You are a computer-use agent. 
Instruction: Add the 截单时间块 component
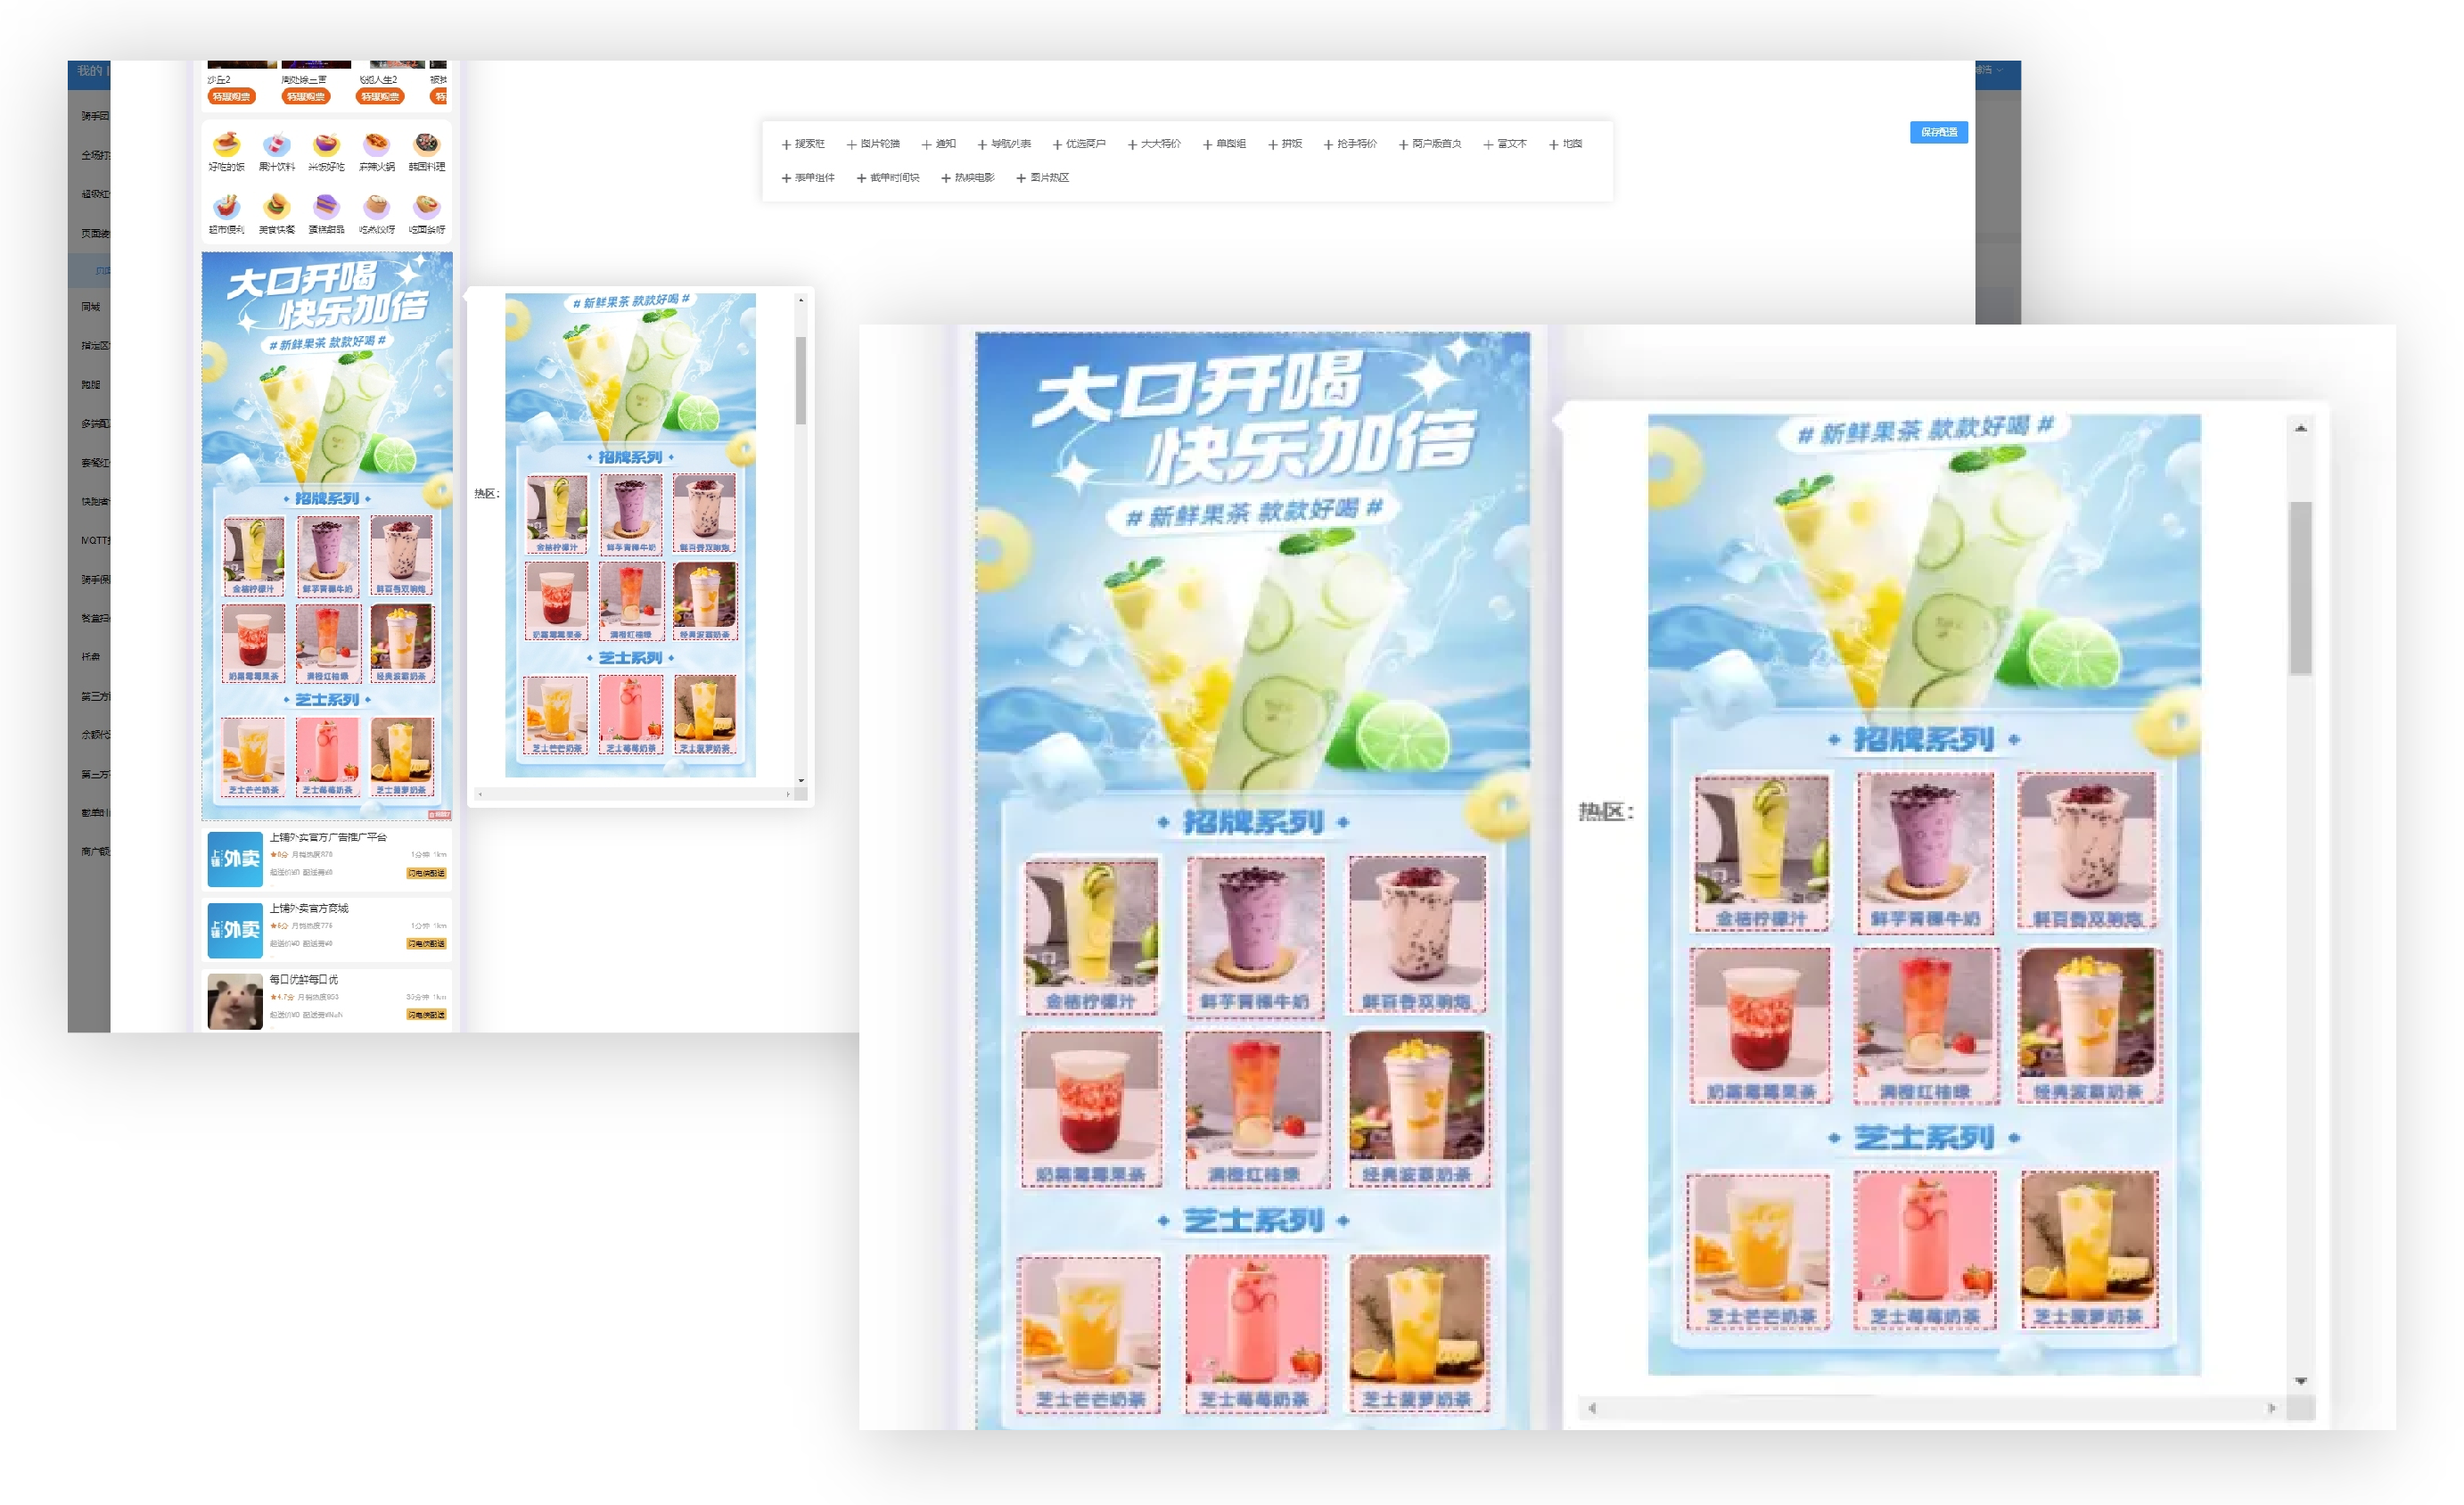coord(888,178)
